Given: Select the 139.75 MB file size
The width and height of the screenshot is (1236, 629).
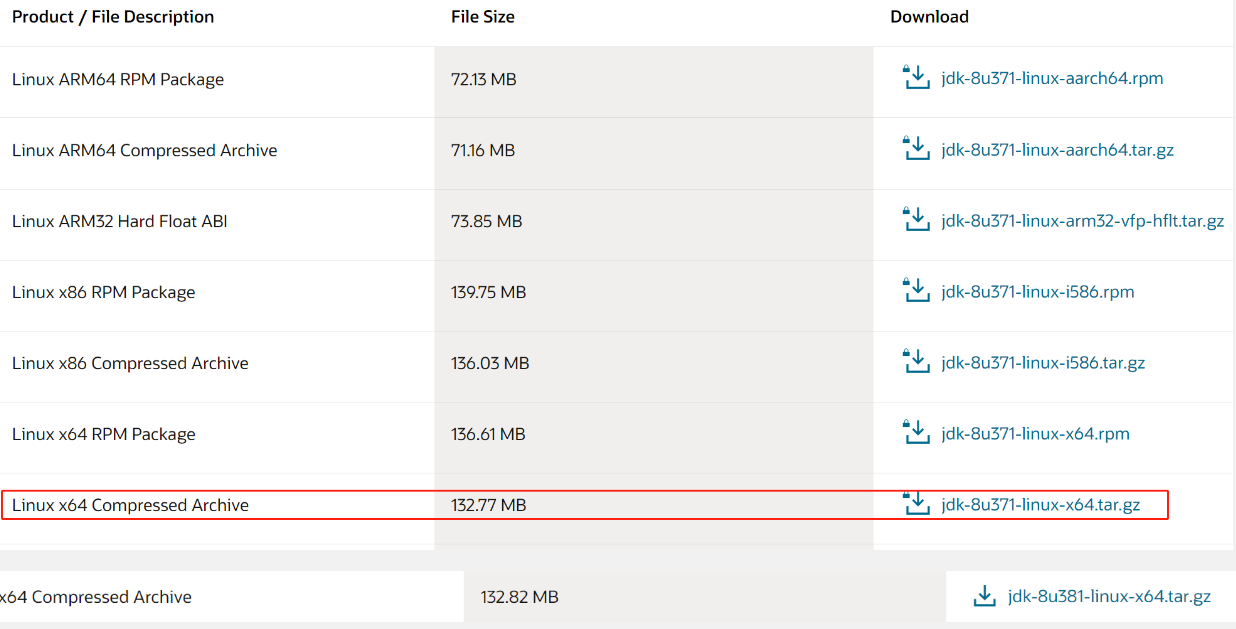Looking at the screenshot, I should [x=489, y=292].
